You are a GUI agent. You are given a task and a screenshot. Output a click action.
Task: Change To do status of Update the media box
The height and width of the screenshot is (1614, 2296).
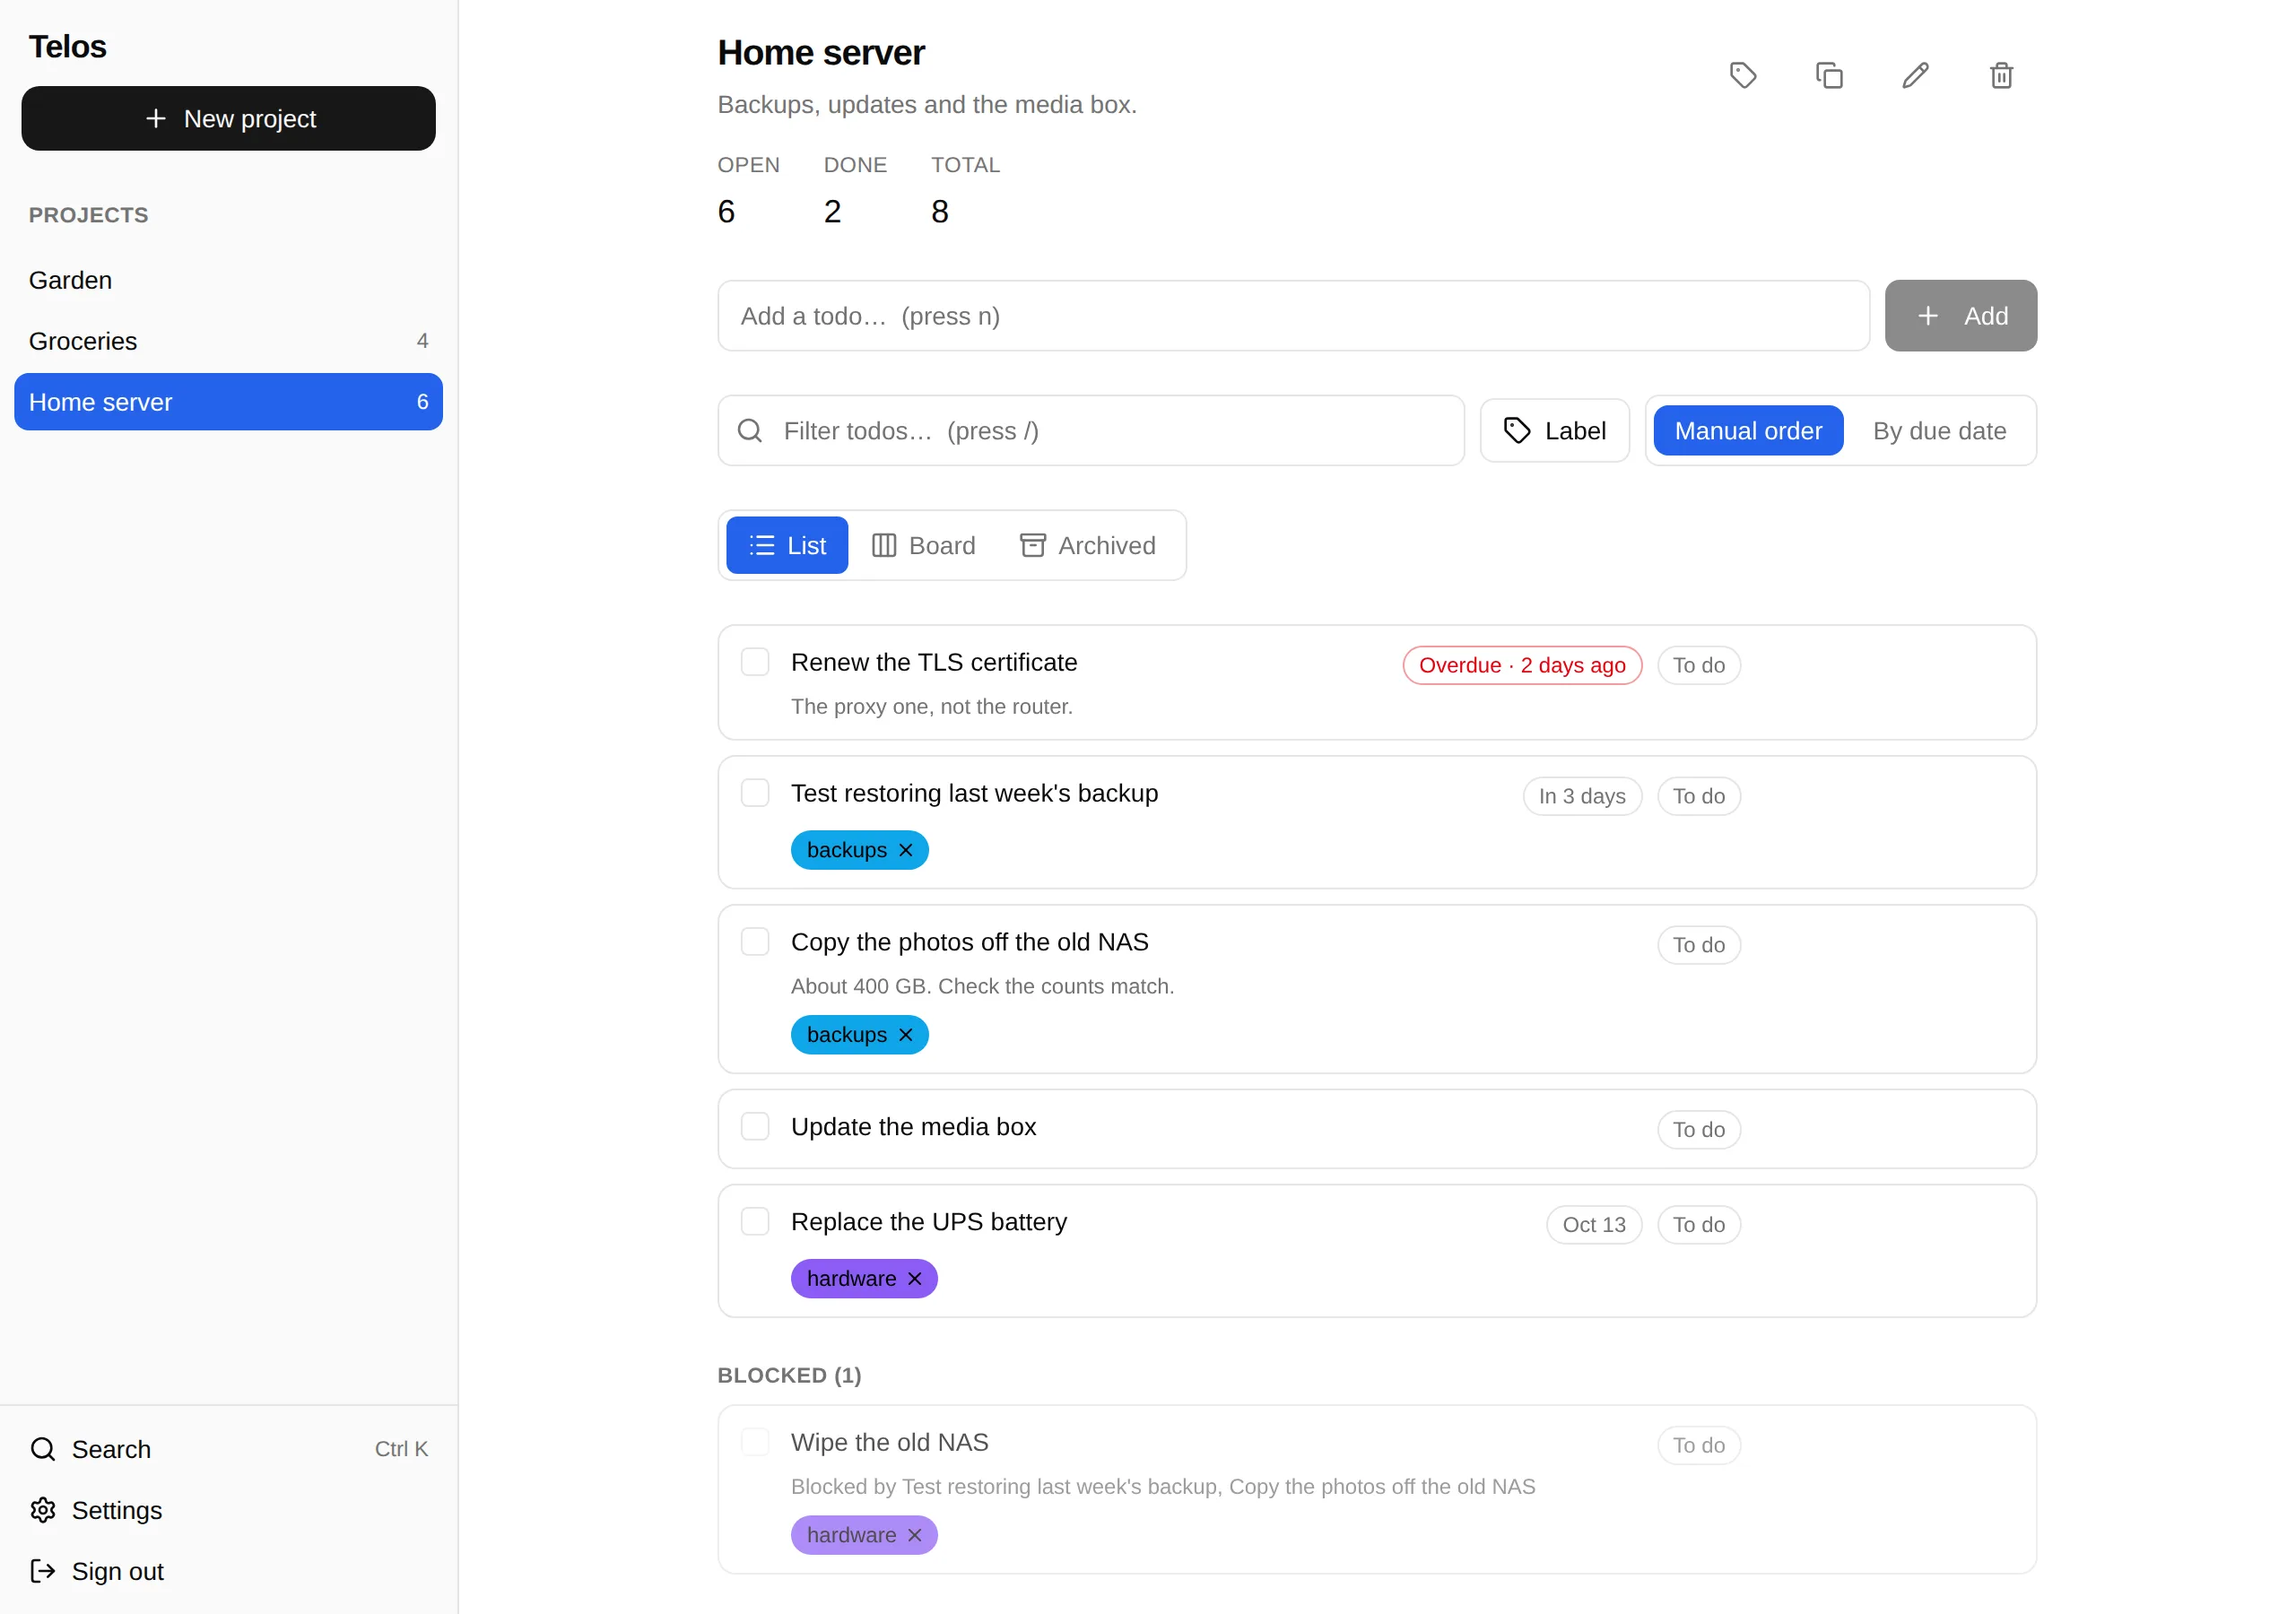pos(1699,1129)
